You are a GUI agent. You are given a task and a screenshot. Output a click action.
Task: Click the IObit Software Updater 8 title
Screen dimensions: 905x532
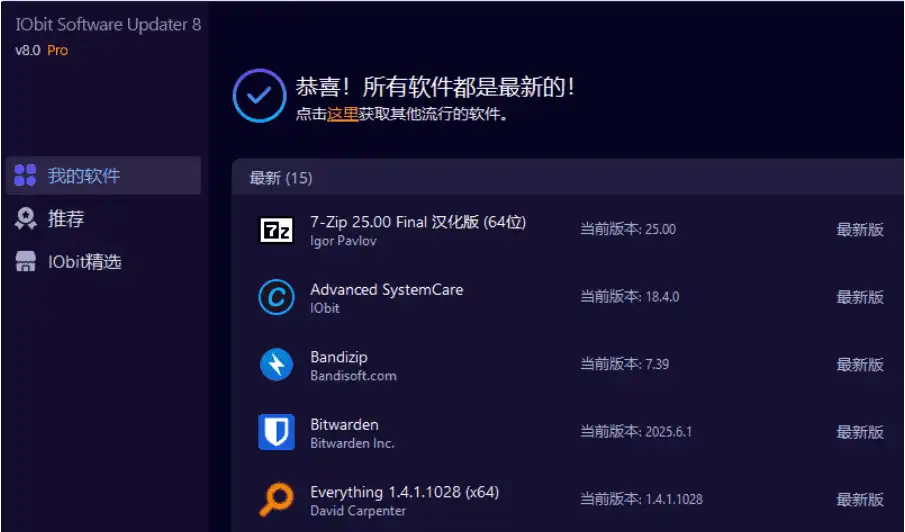(x=109, y=24)
